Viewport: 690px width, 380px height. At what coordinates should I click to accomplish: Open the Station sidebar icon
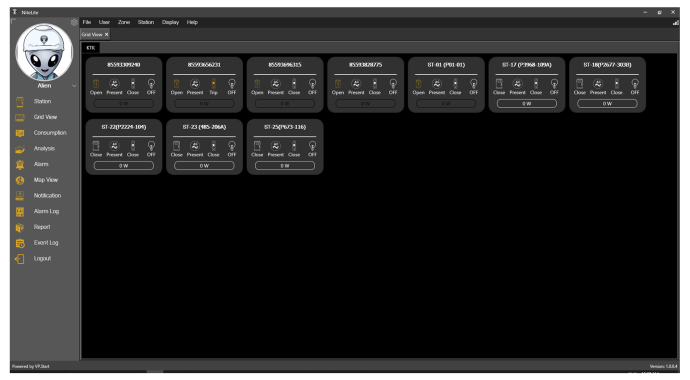tap(20, 102)
